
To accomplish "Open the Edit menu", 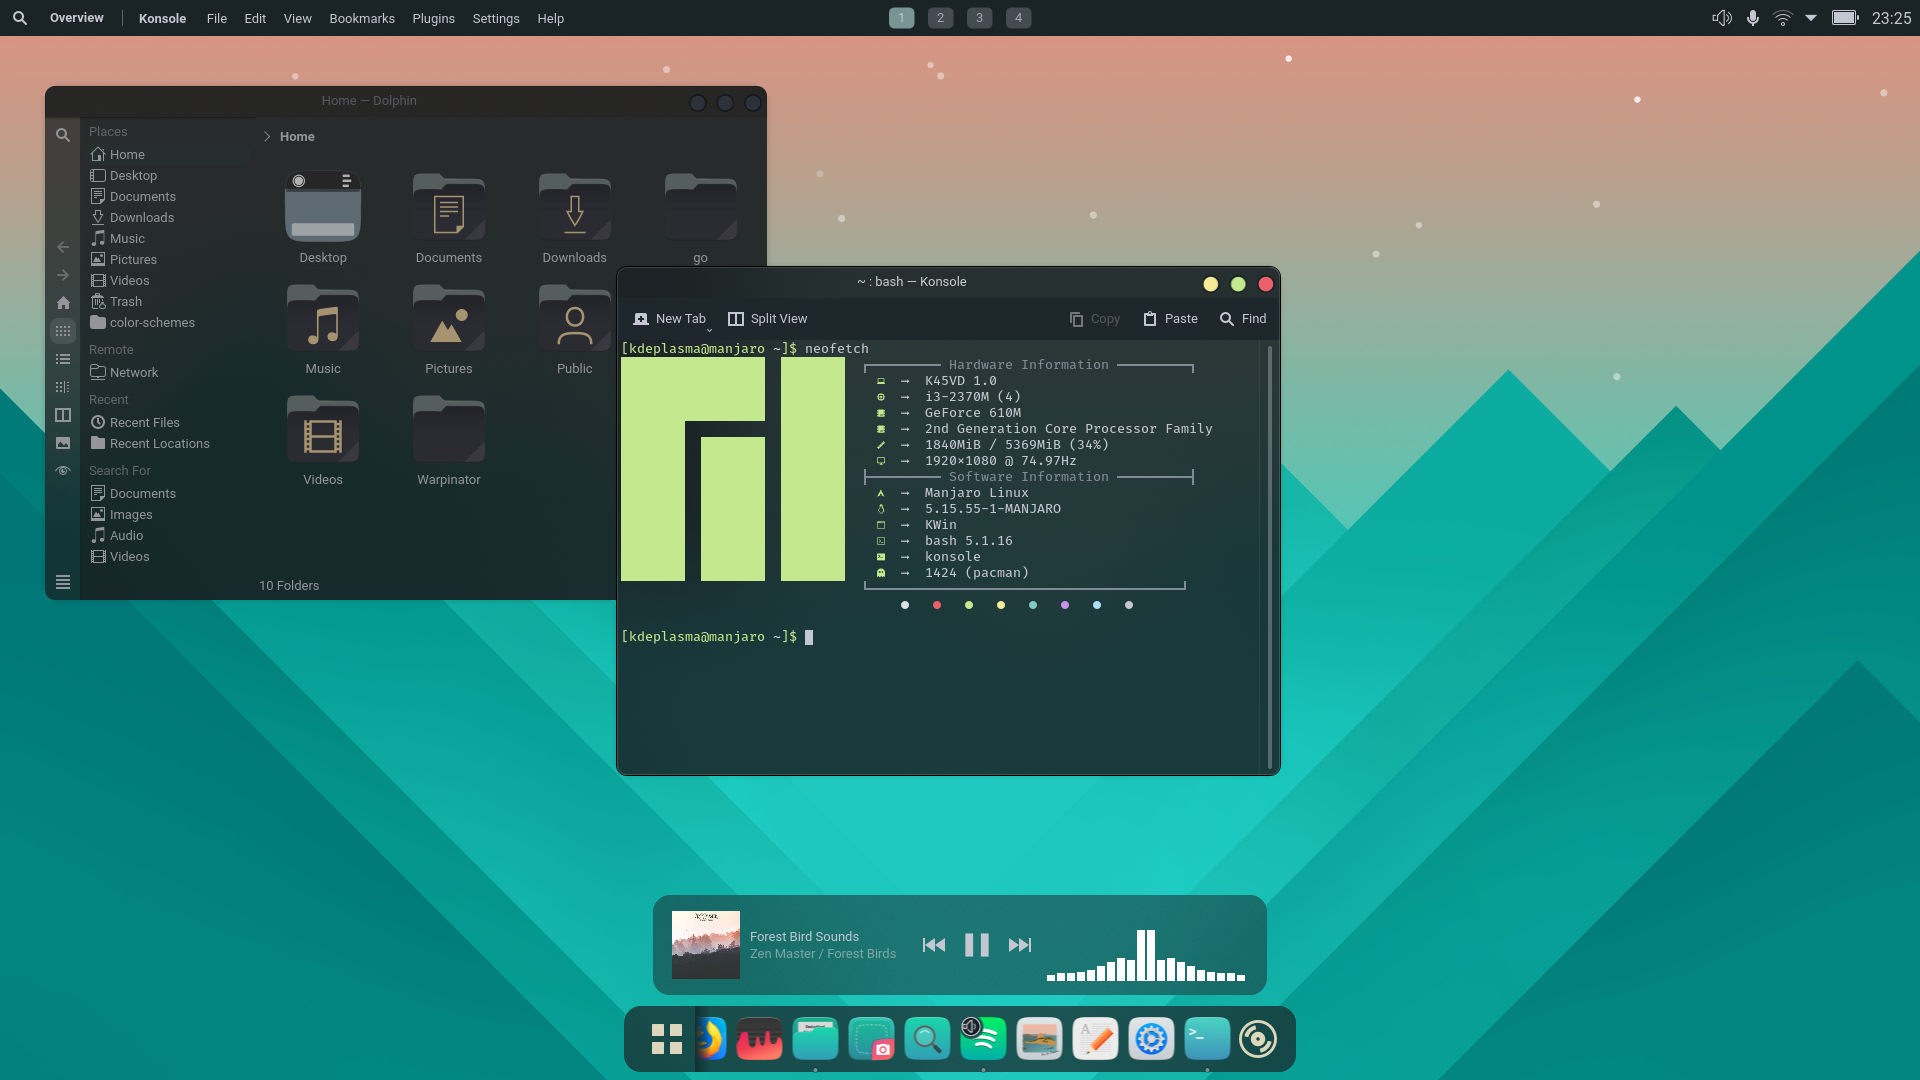I will click(x=255, y=18).
